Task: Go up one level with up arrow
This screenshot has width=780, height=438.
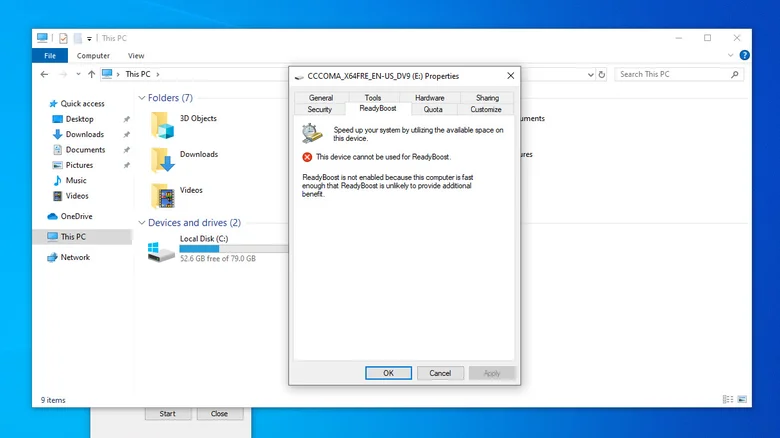Action: coord(92,74)
